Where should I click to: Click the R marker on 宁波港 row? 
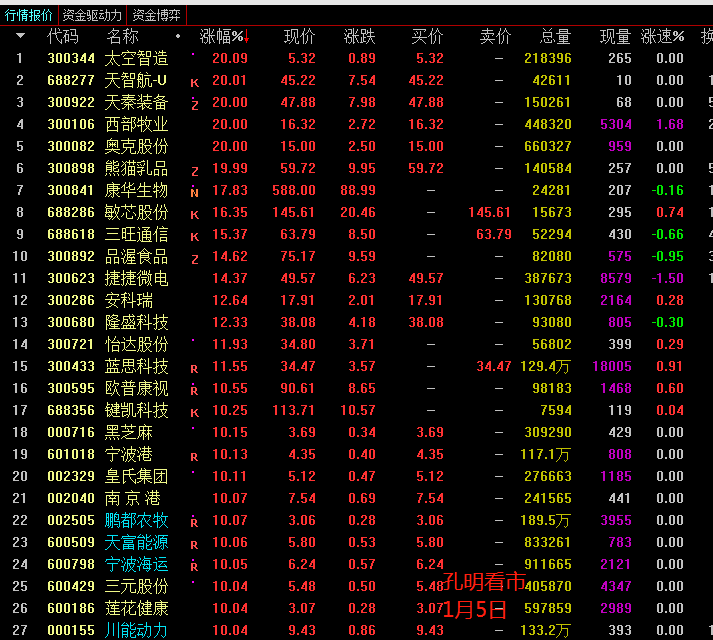tap(194, 457)
